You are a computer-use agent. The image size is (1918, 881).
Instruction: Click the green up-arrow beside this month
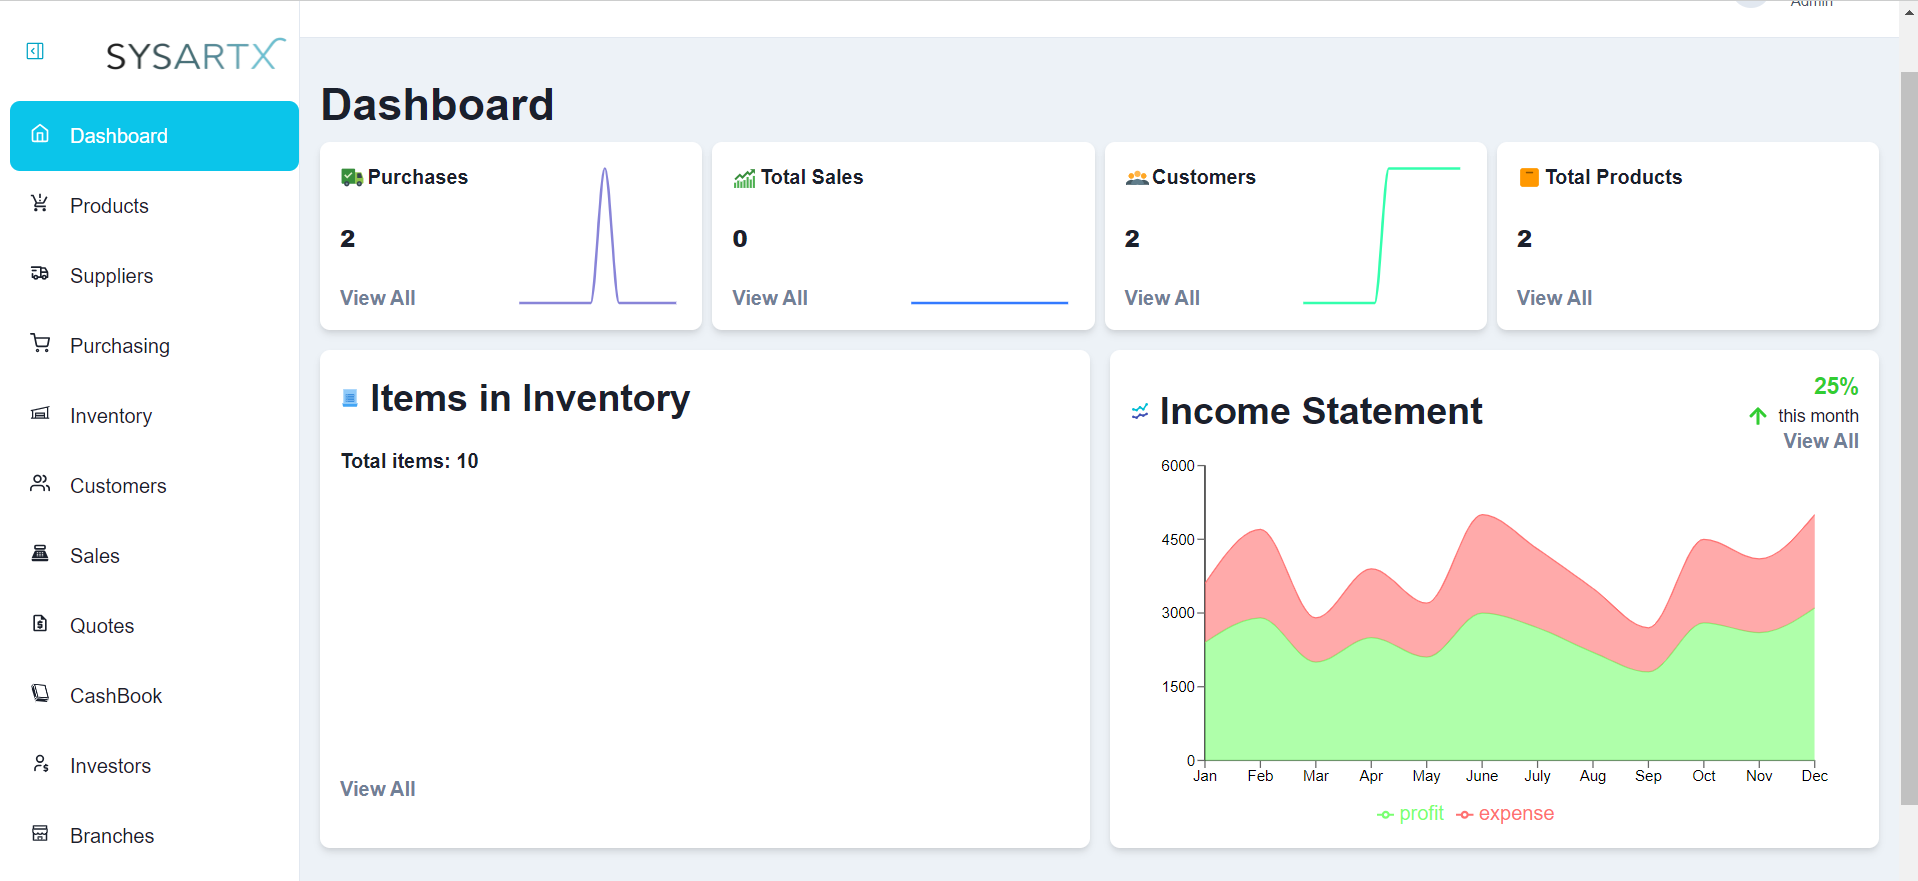pyautogui.click(x=1758, y=415)
